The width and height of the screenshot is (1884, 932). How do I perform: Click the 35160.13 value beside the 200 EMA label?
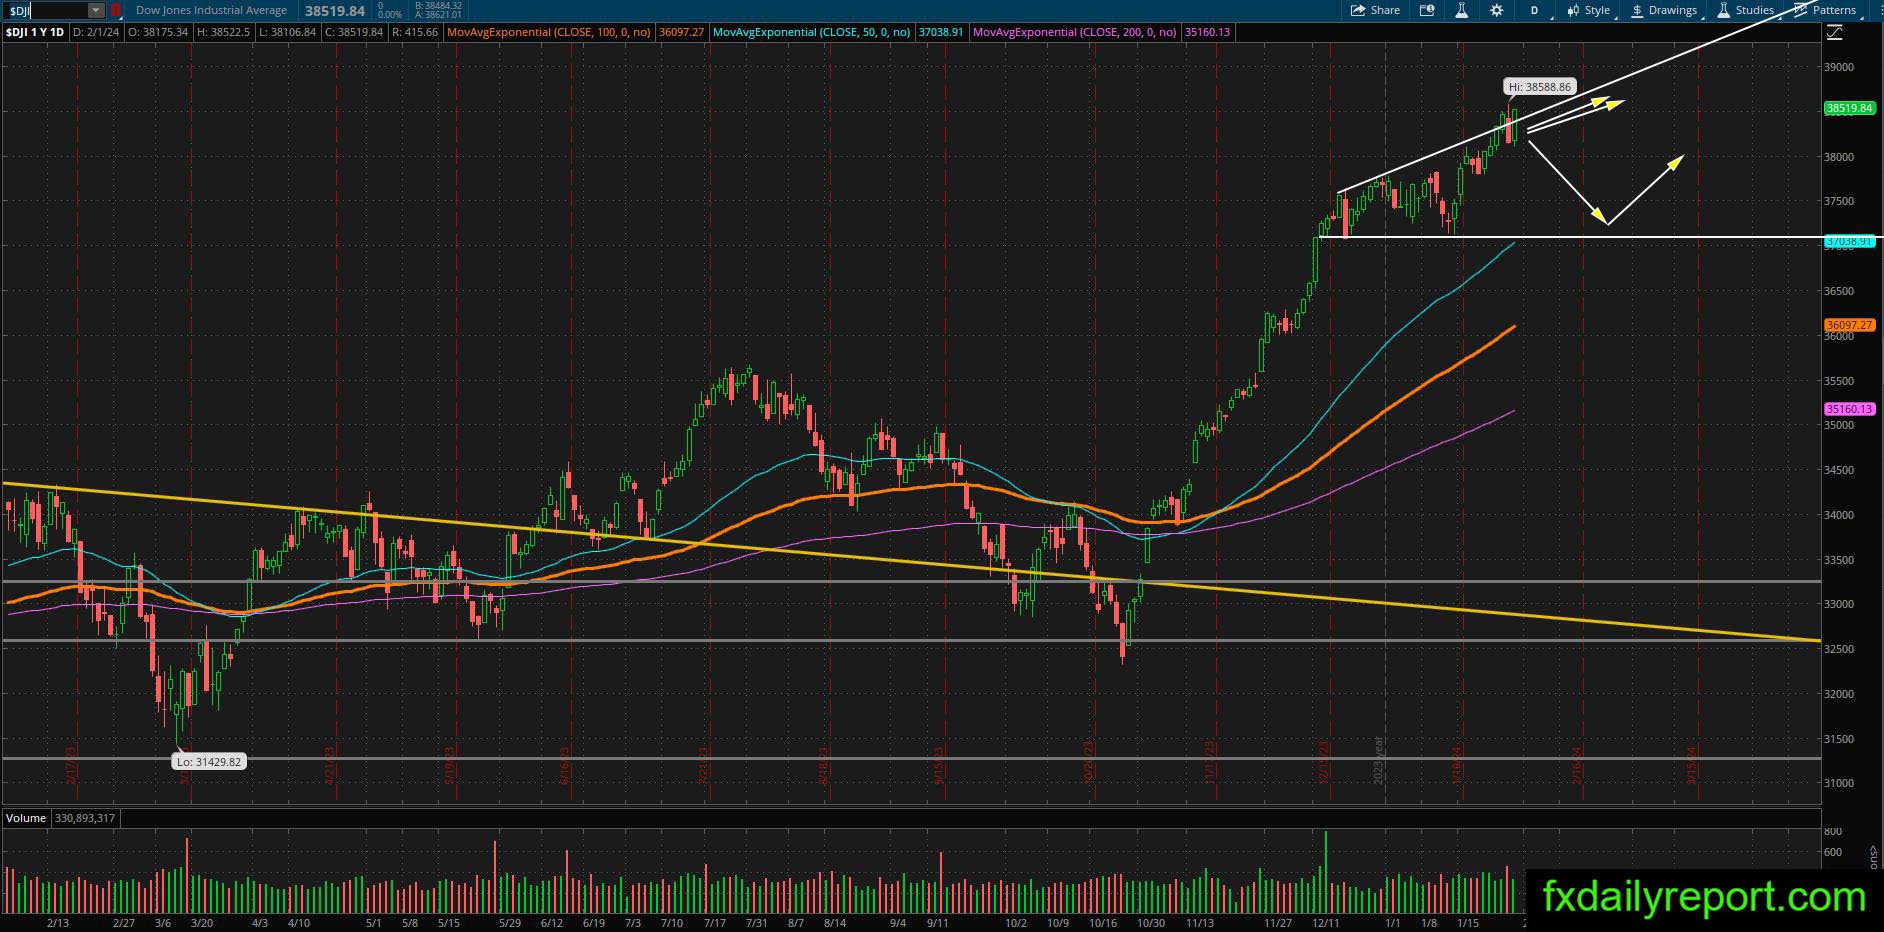(x=1208, y=32)
